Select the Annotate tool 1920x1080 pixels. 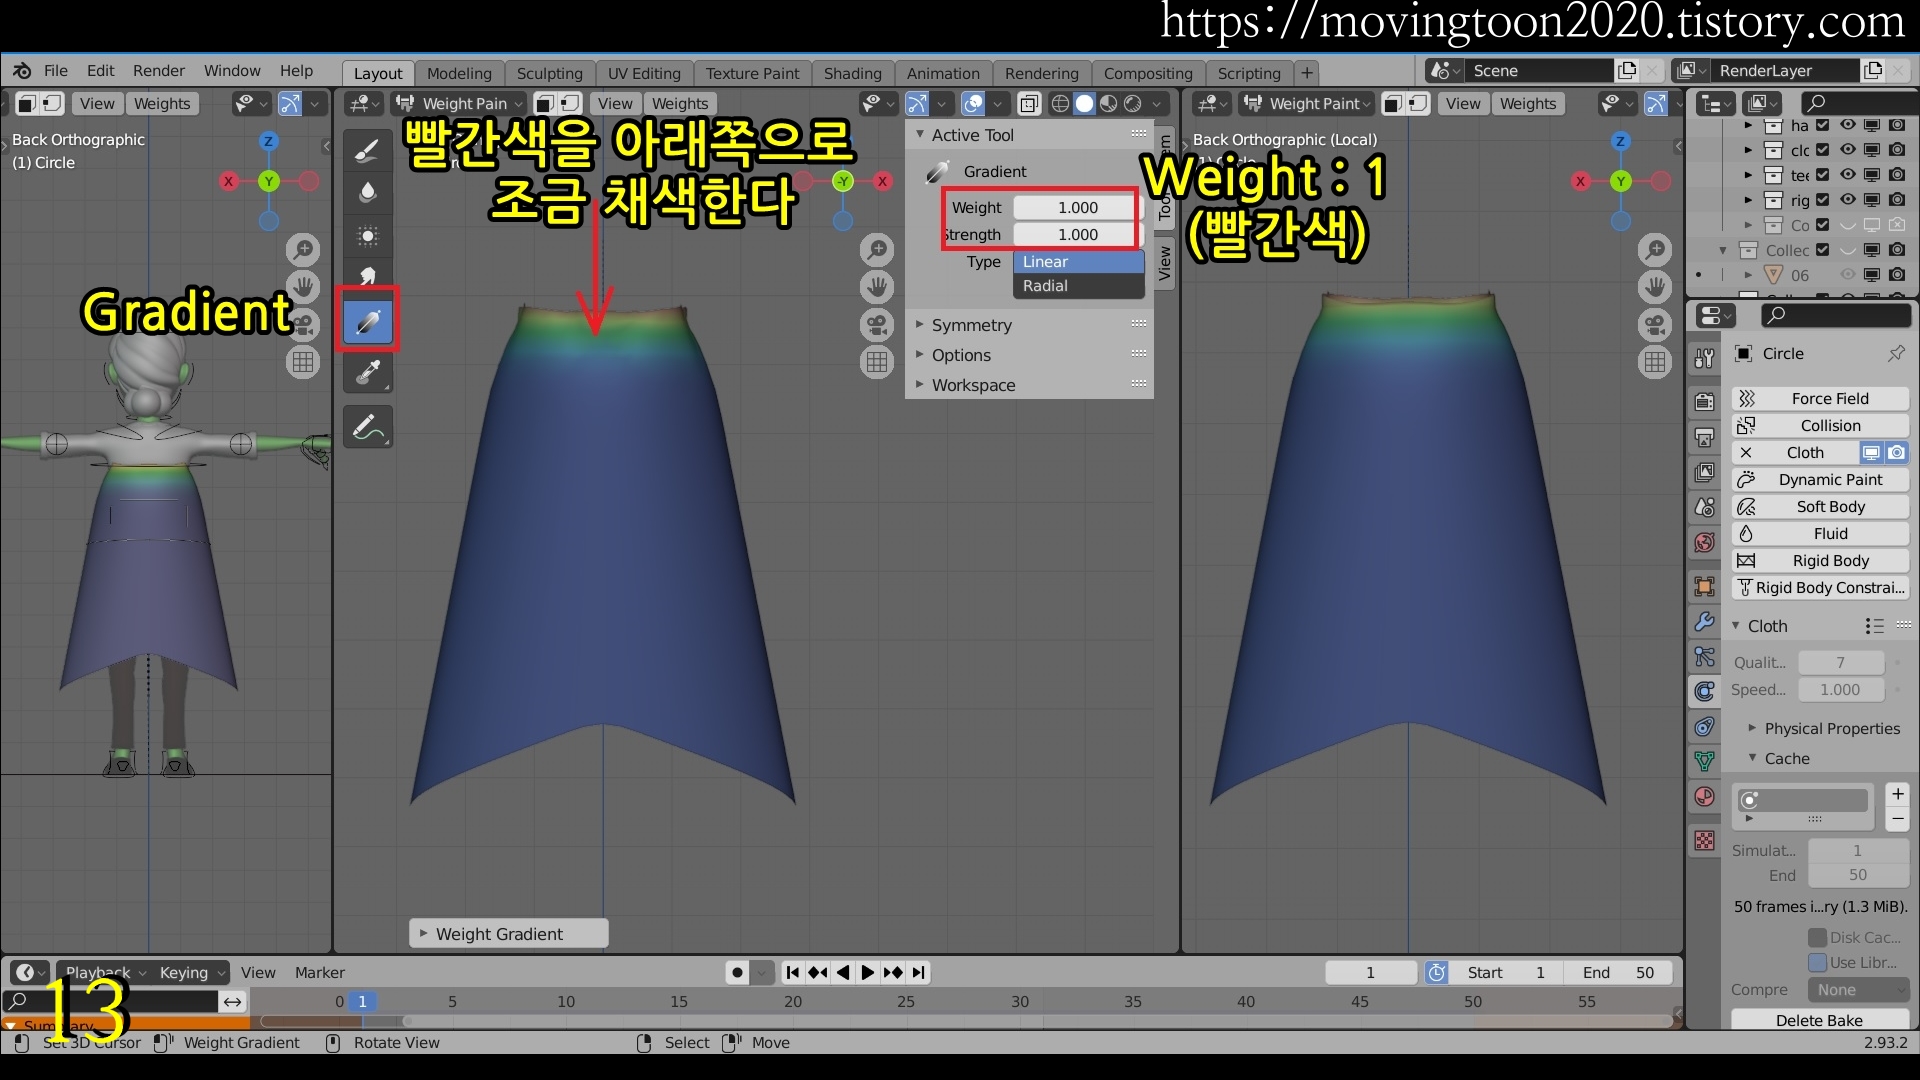[x=367, y=428]
